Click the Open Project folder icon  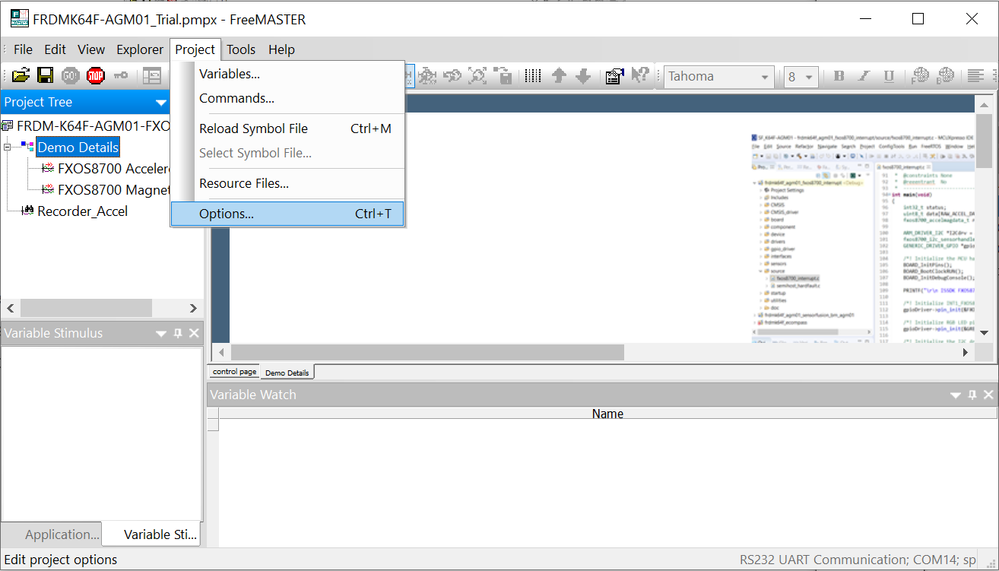click(20, 76)
